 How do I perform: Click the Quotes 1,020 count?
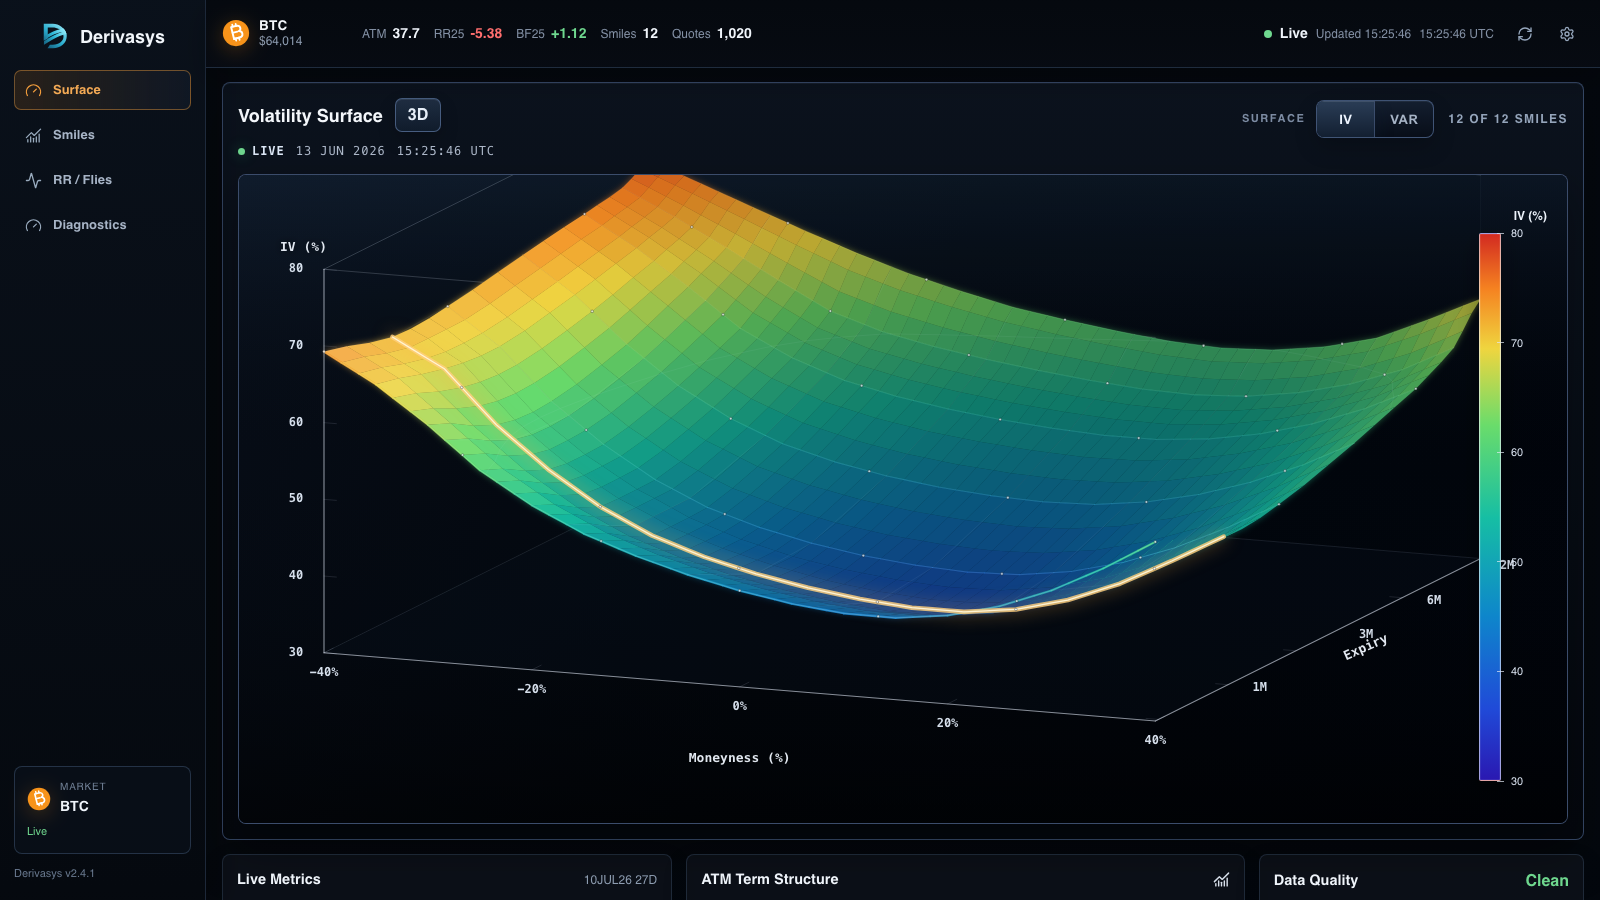click(712, 33)
